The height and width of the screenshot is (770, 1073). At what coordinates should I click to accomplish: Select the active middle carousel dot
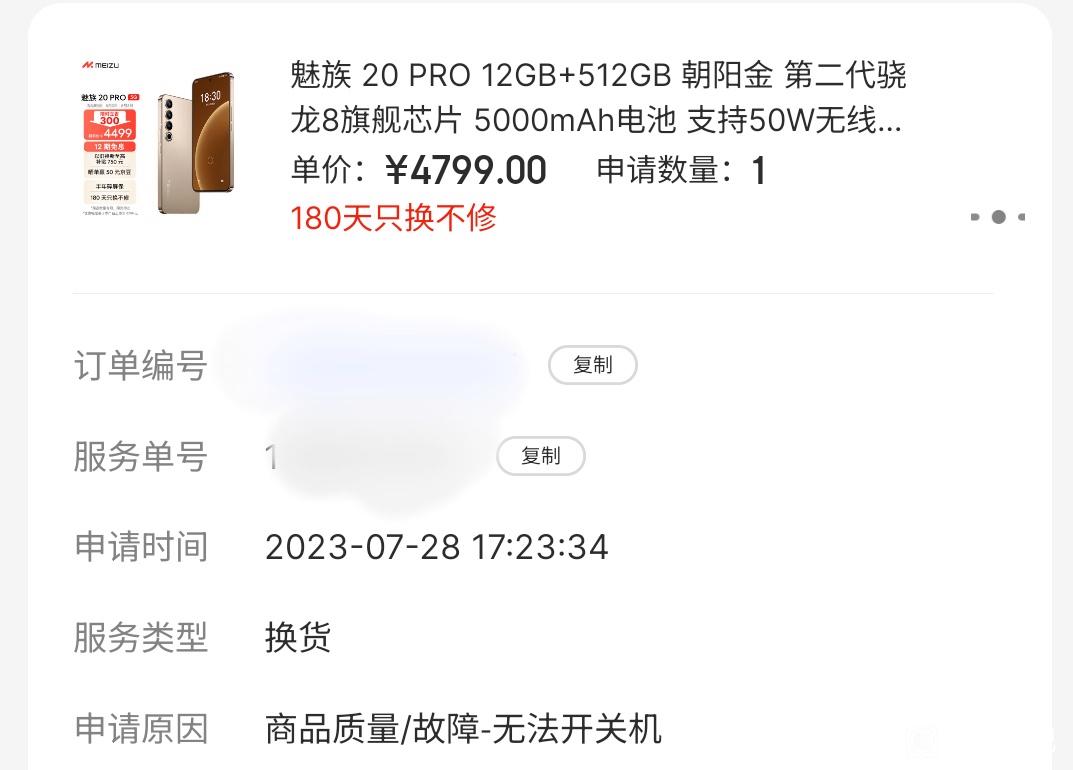coord(999,217)
